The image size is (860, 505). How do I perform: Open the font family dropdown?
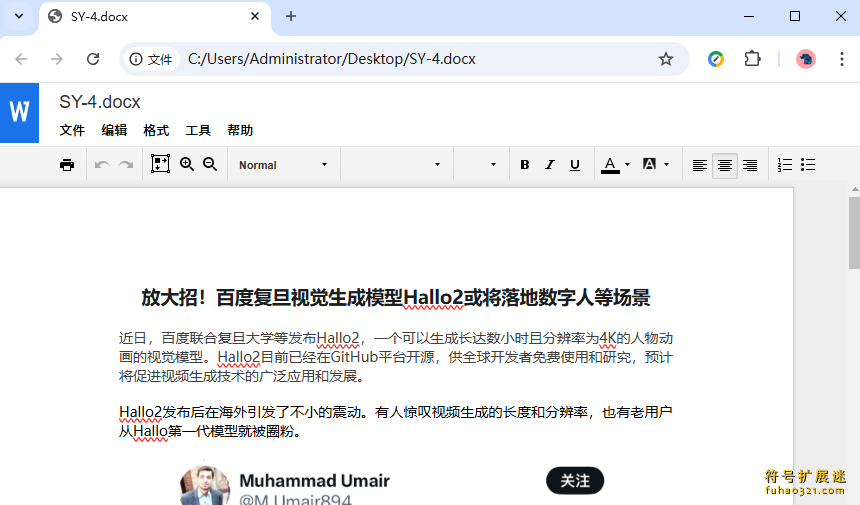[x=397, y=165]
